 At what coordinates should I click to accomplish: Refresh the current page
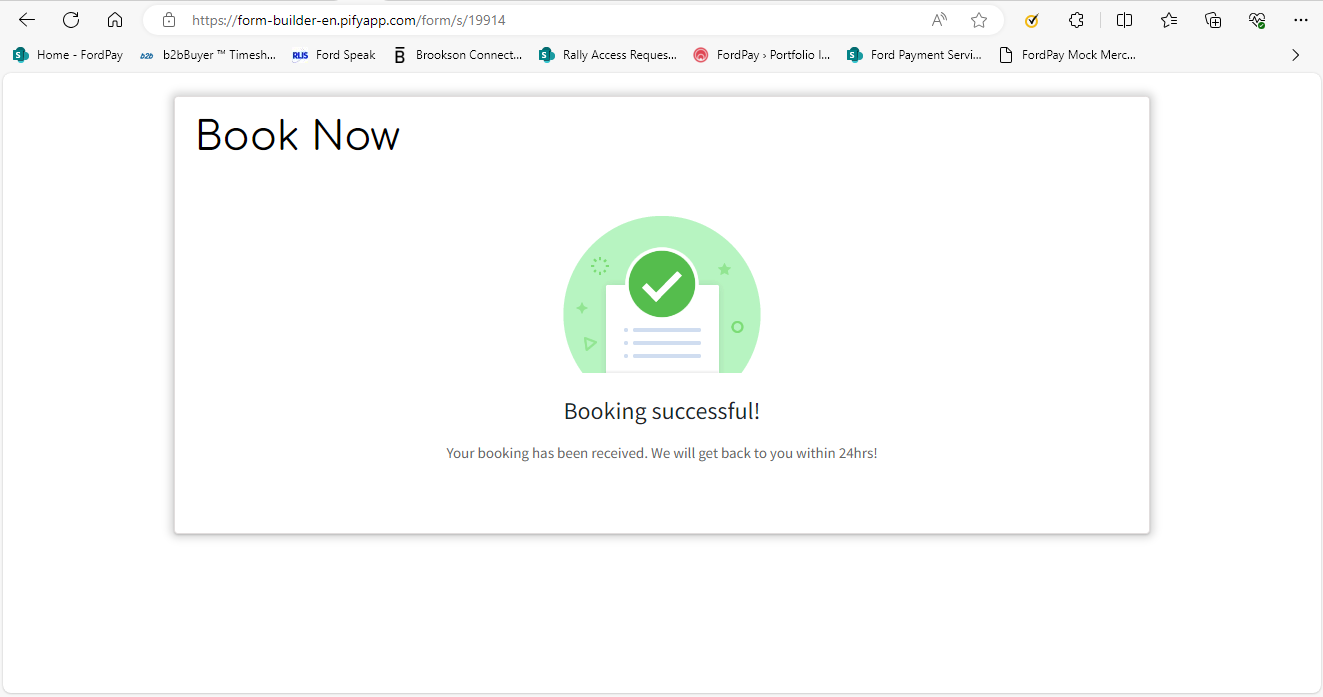(71, 20)
